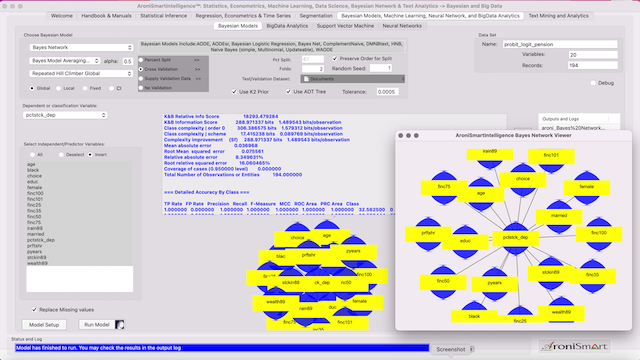
Task: Select 'married' in the predictor variables list
Action: pos(36,234)
